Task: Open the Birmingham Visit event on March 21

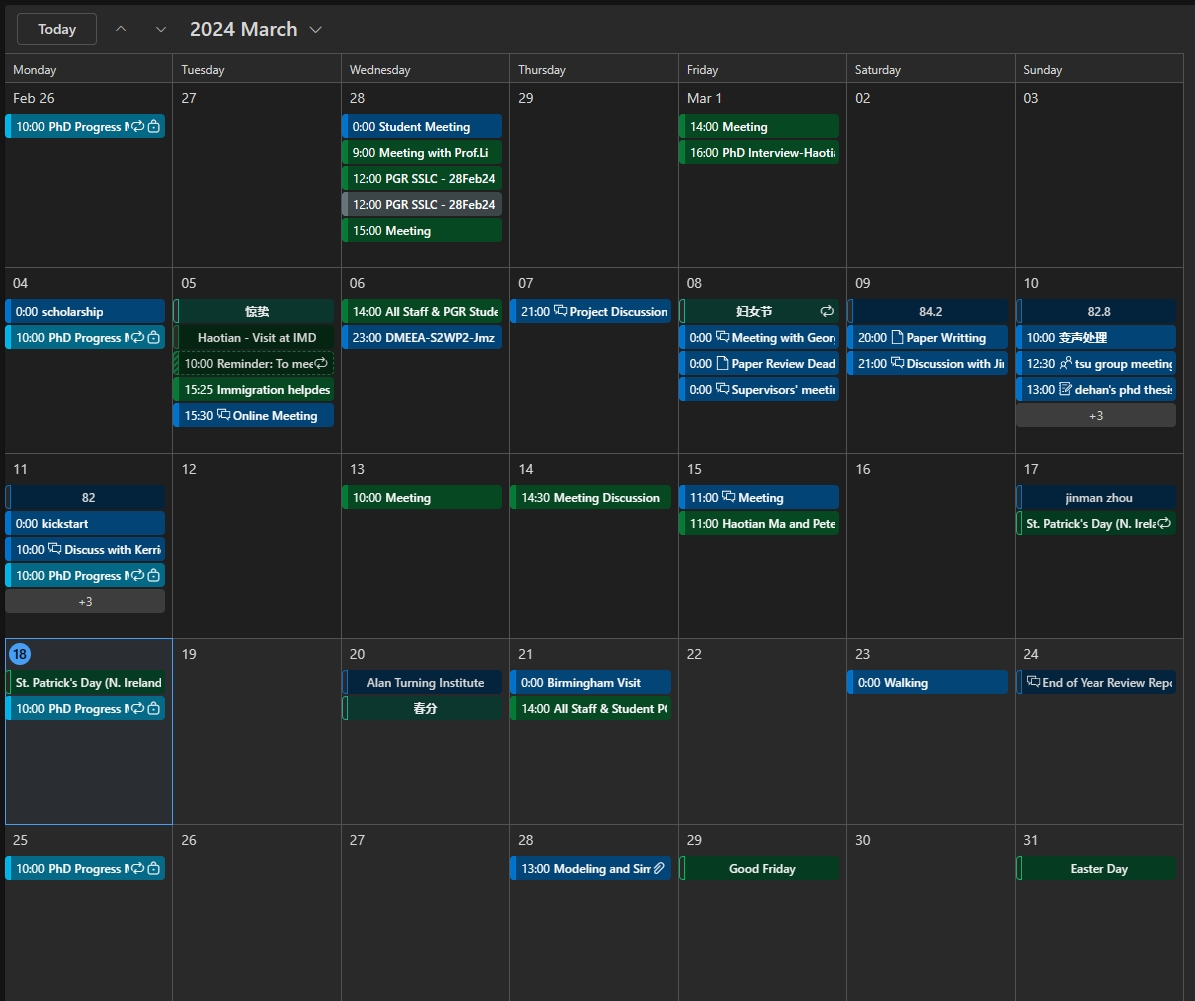Action: pos(590,683)
